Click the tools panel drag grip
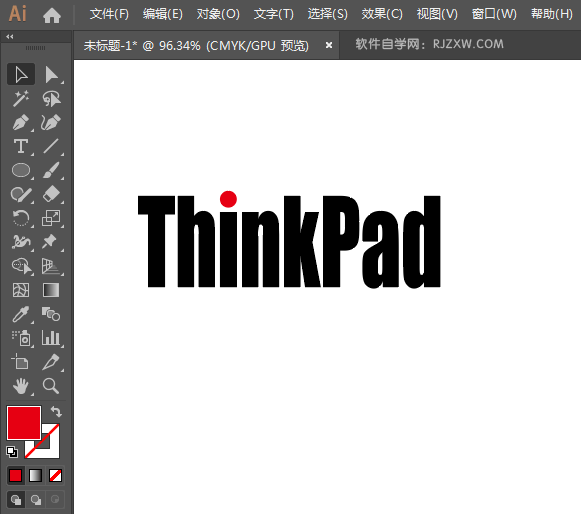 coord(35,48)
